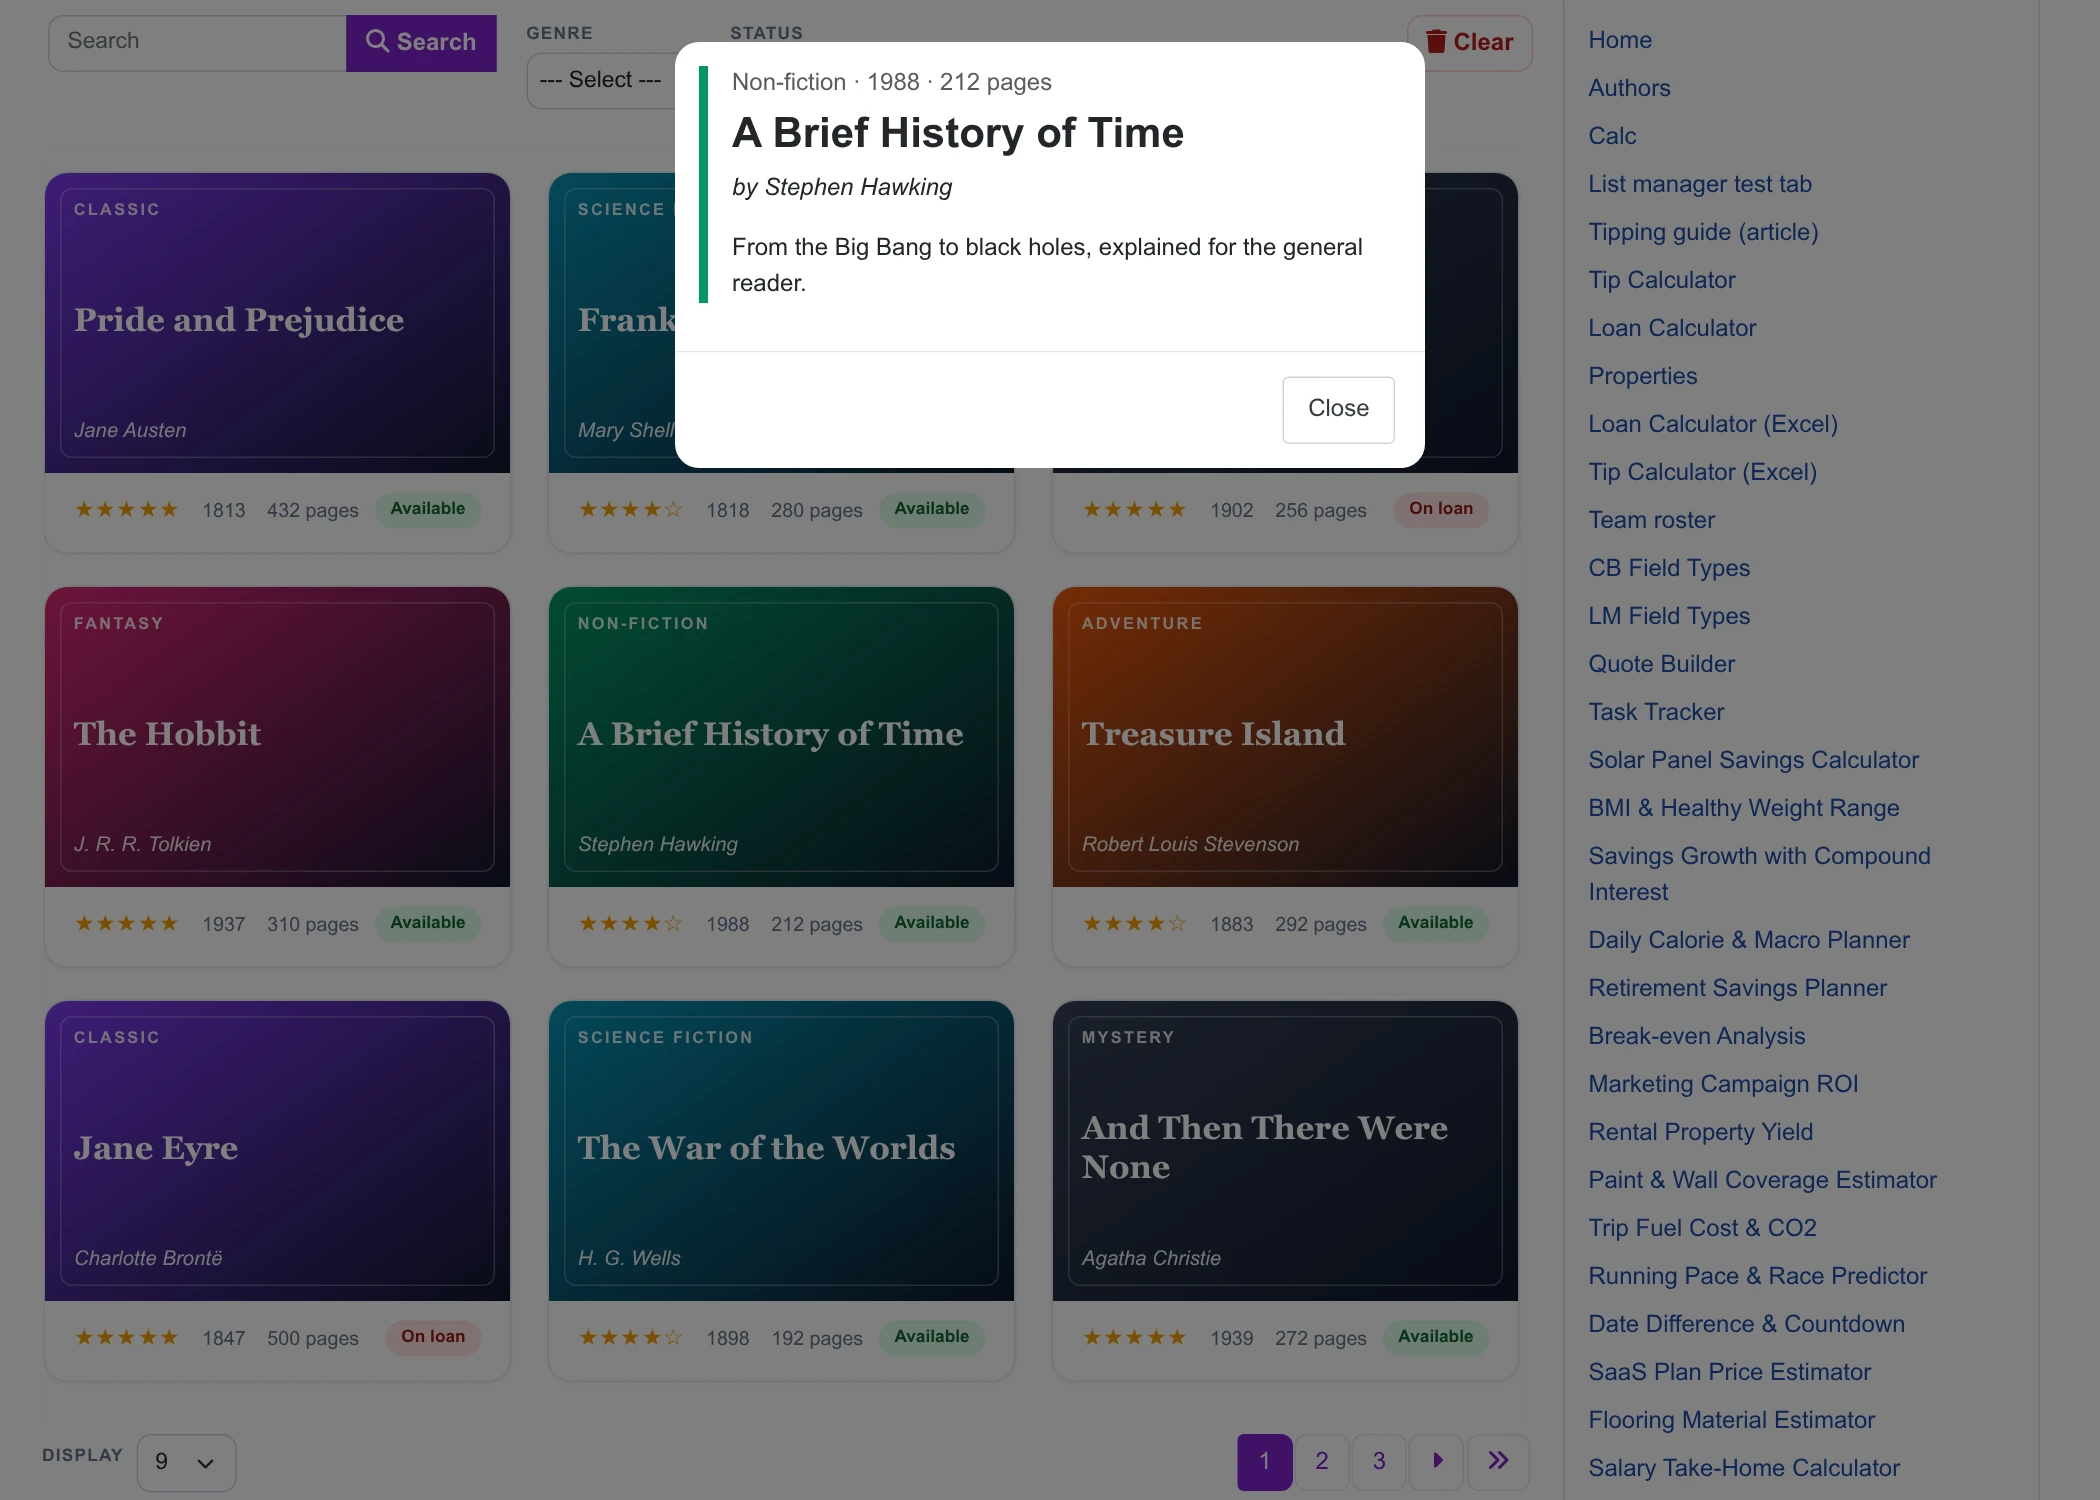Jump to last page double-chevron icon
The width and height of the screenshot is (2100, 1500).
[x=1497, y=1461]
